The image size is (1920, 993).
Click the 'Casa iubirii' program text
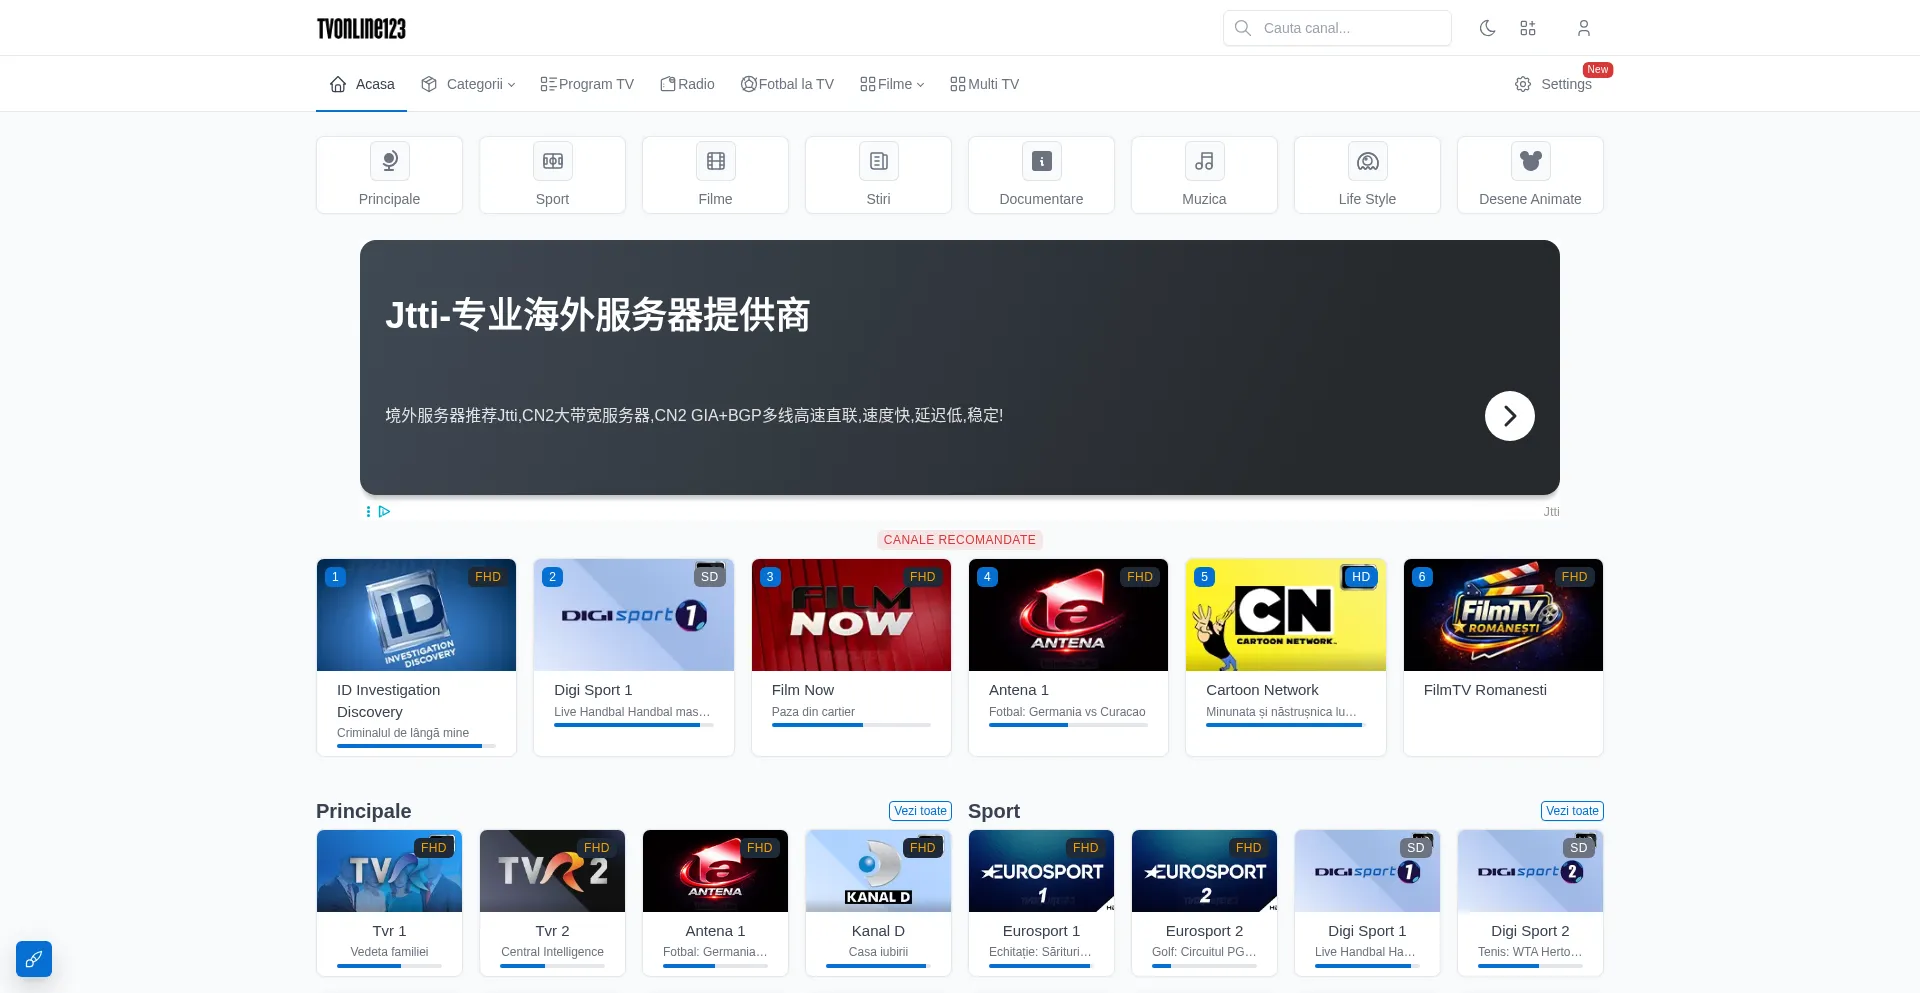coord(879,952)
